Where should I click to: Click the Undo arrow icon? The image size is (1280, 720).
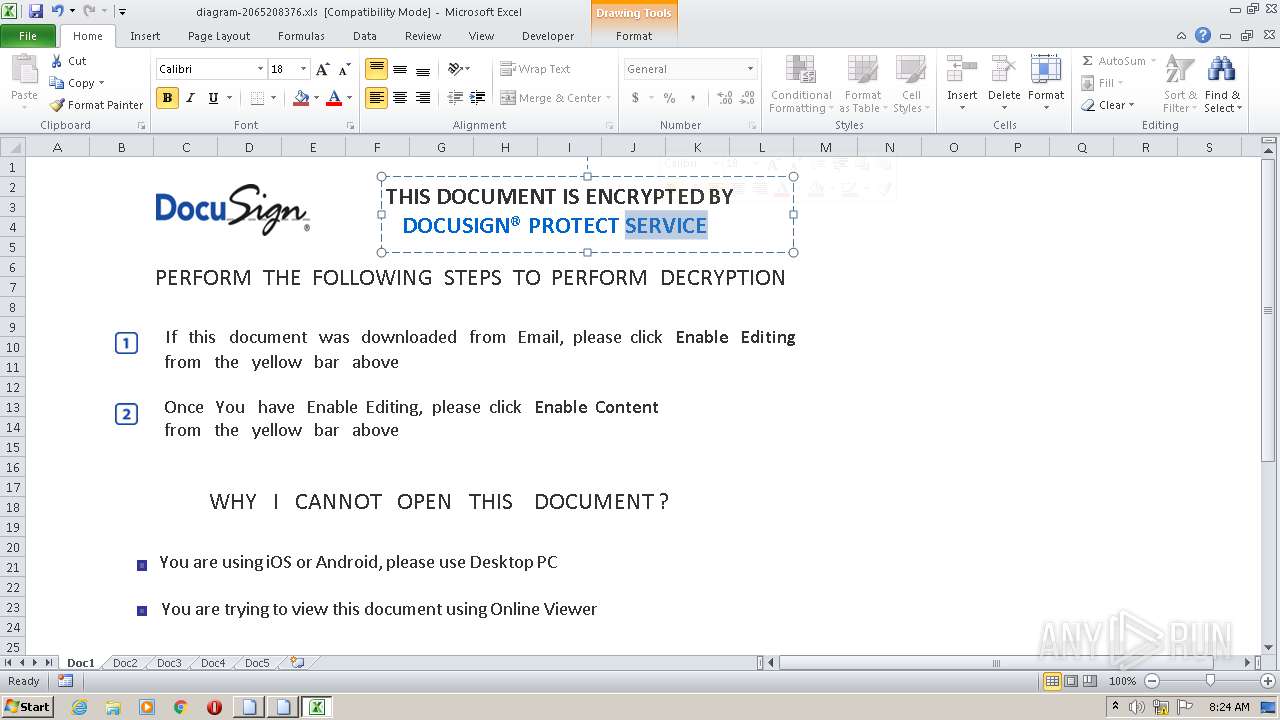pyautogui.click(x=57, y=11)
